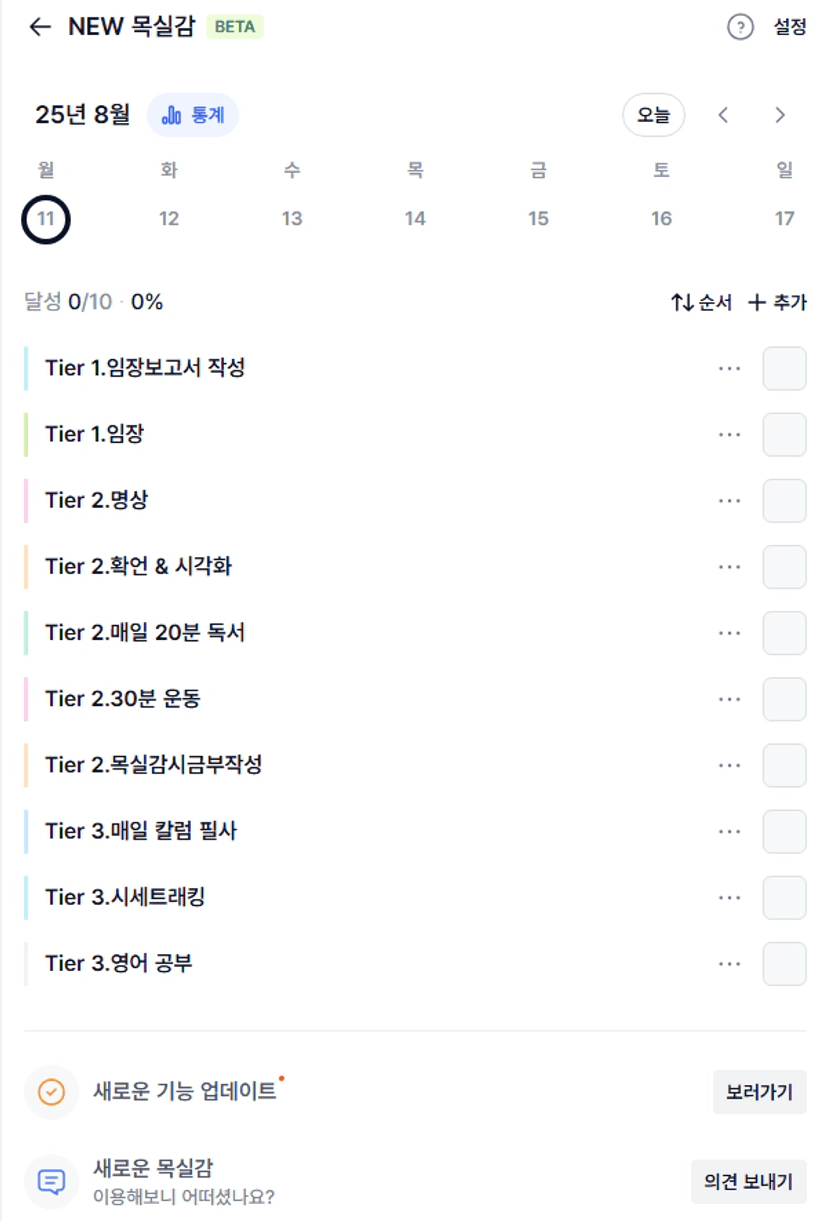Screen dimensions: 827x1221
Task: Open more options for Tier 2.30분 운동
Action: (730, 699)
